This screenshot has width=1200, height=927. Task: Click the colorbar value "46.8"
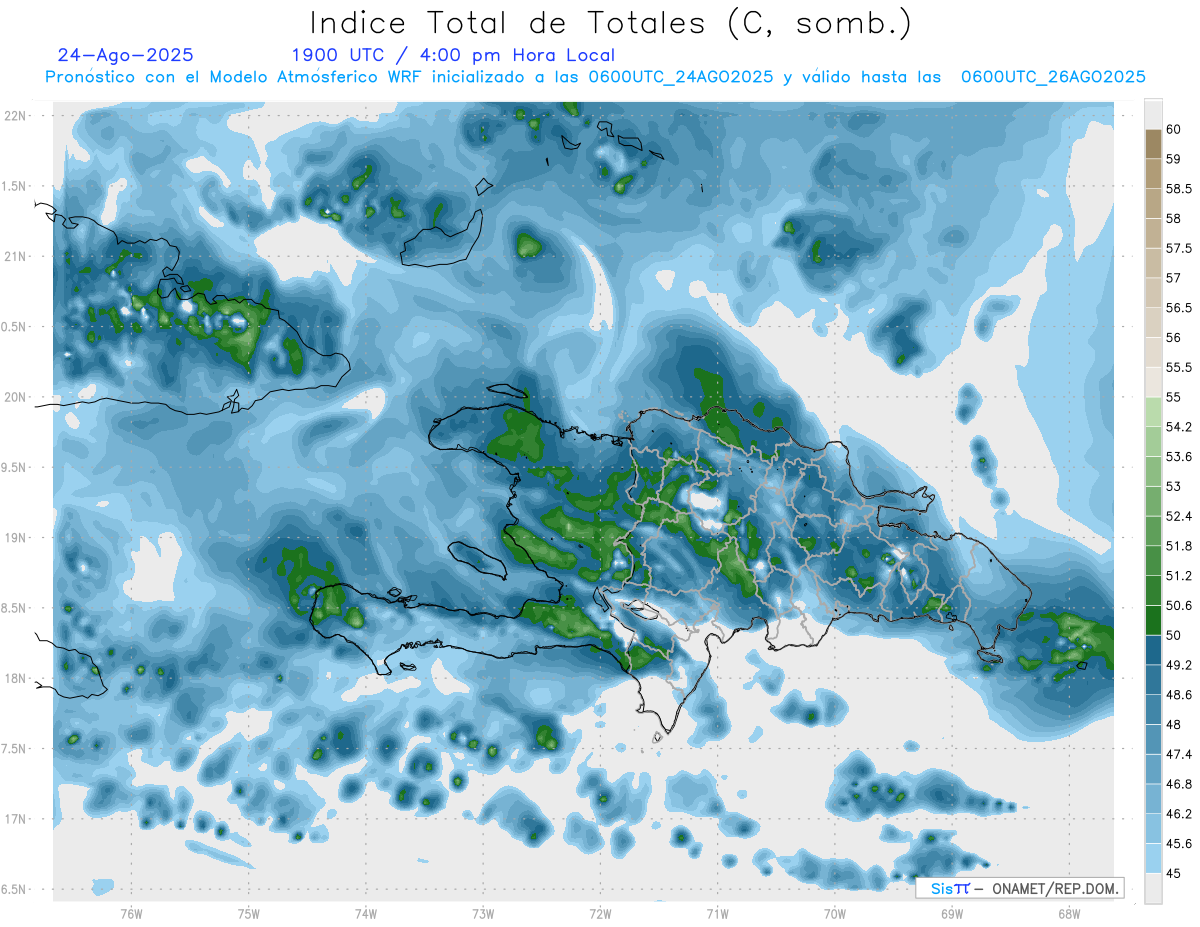tap(1178, 784)
